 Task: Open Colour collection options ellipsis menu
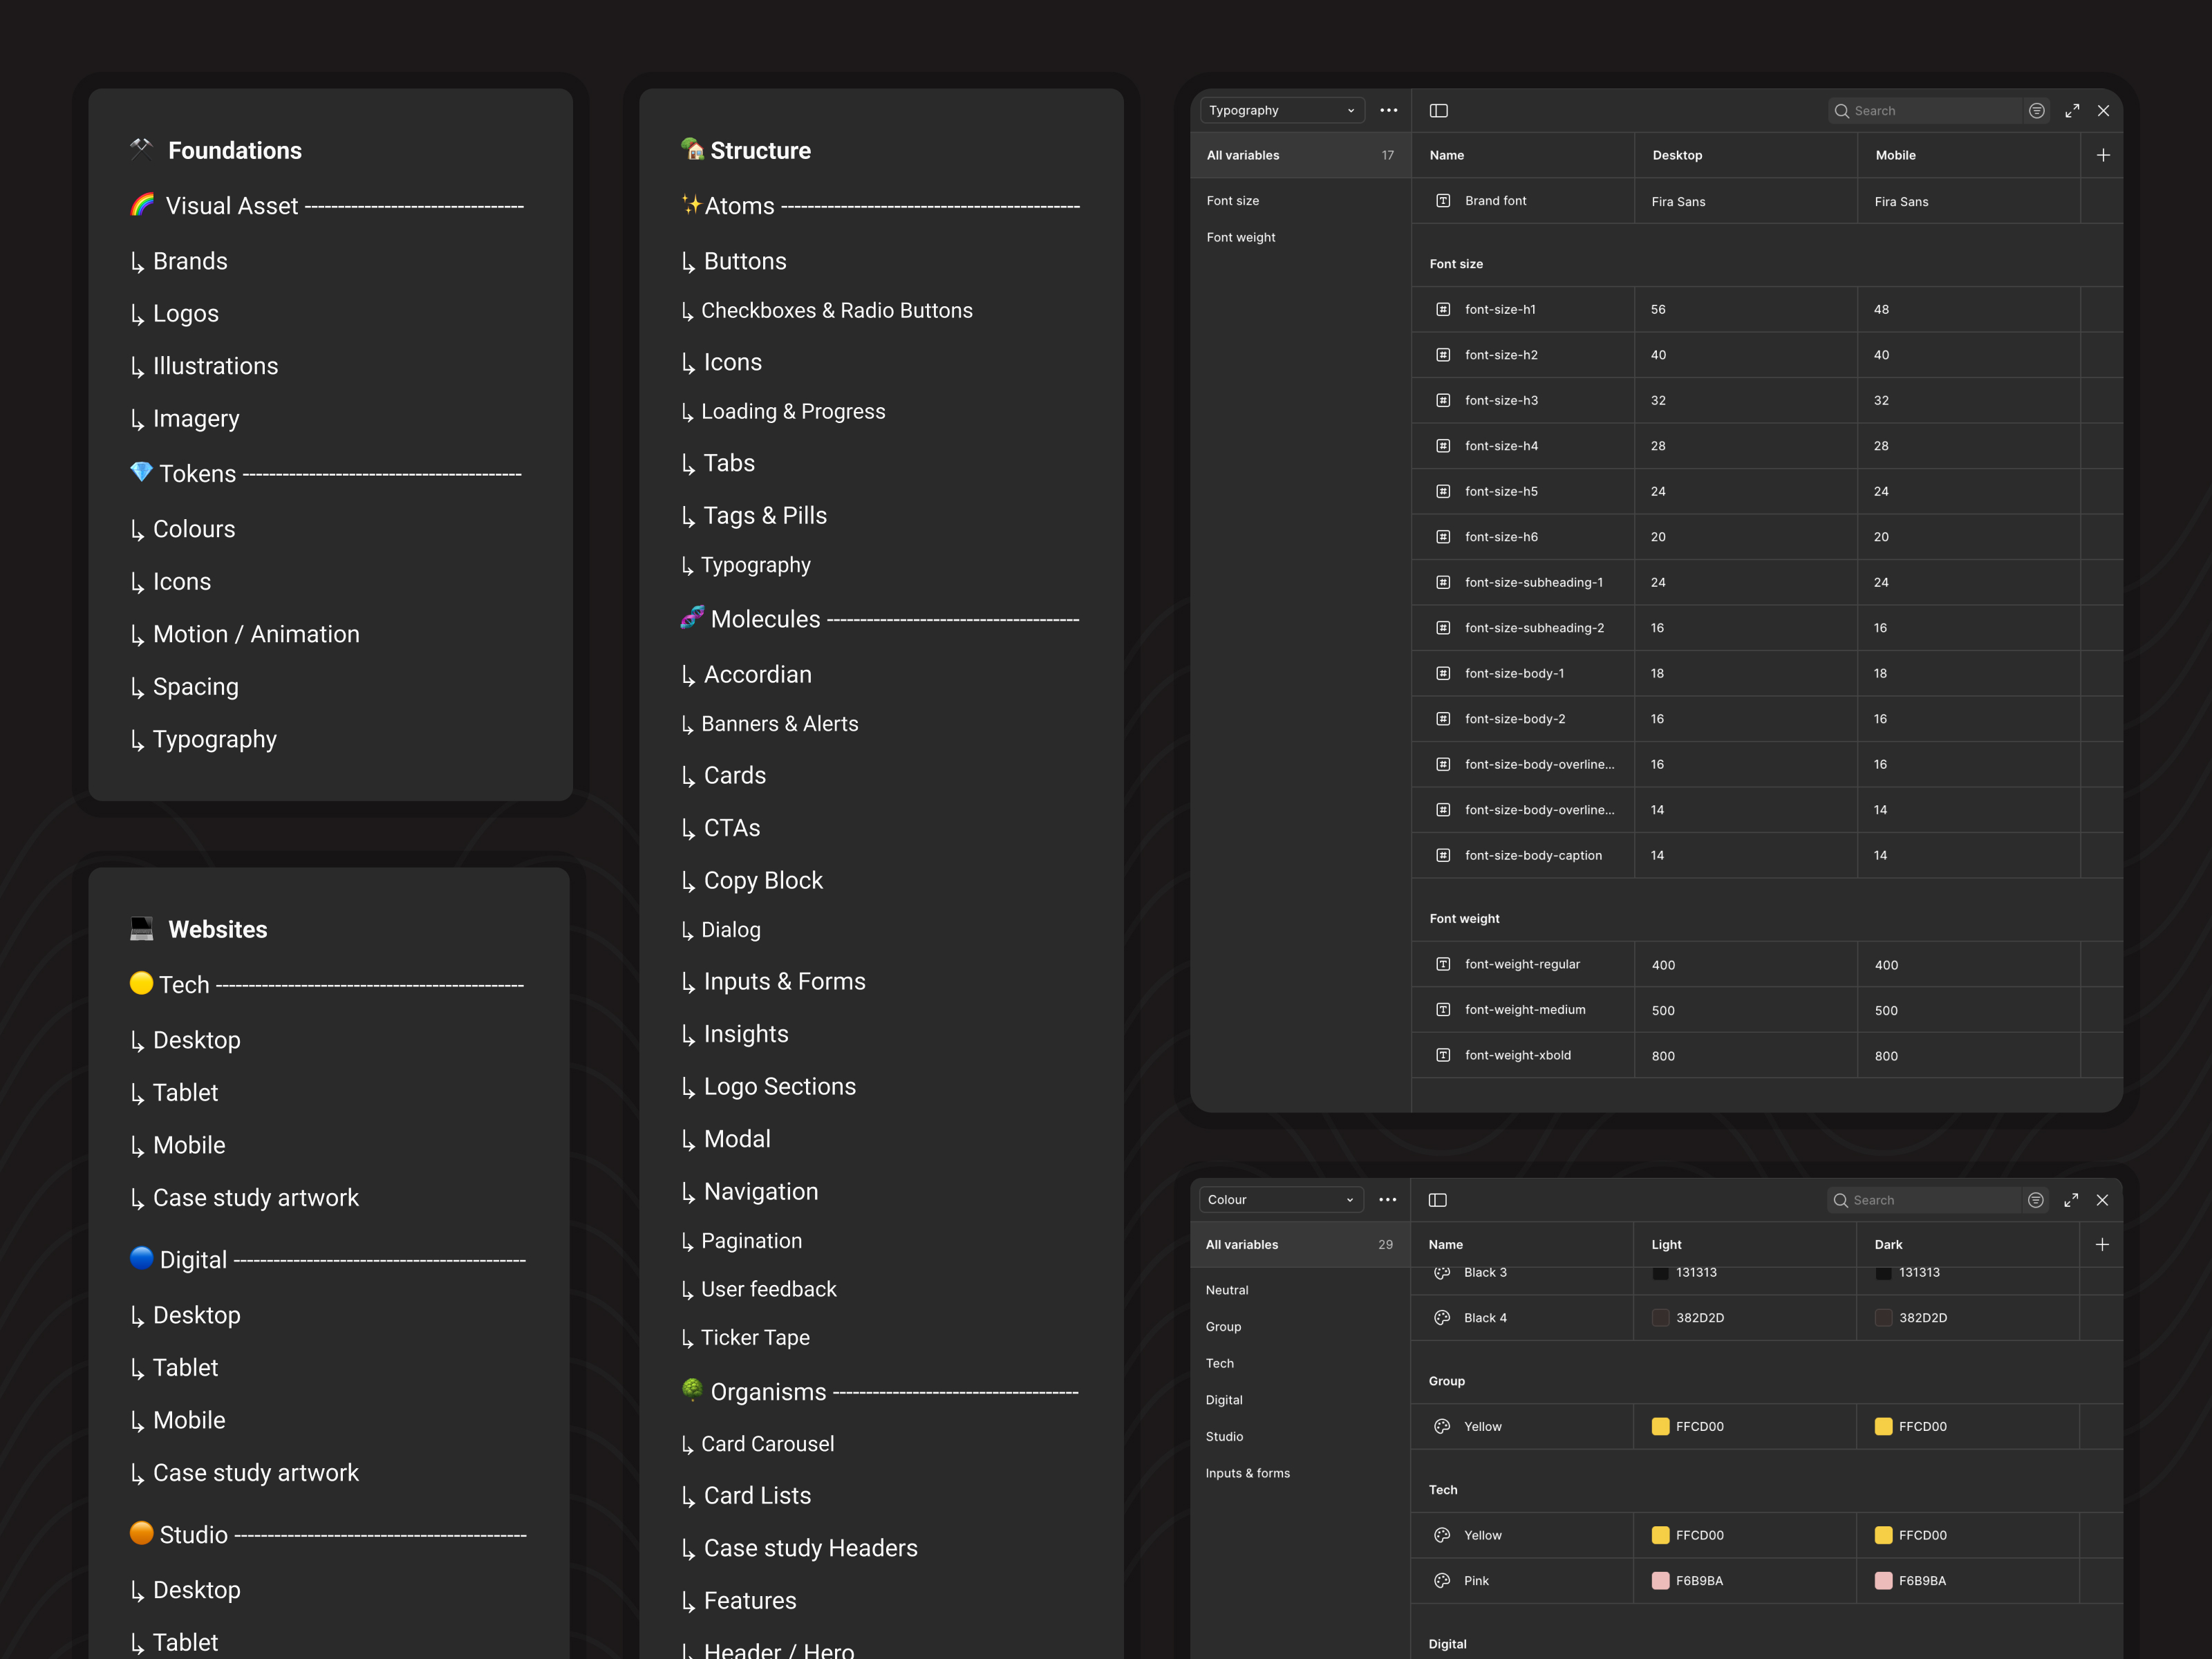1387,1200
